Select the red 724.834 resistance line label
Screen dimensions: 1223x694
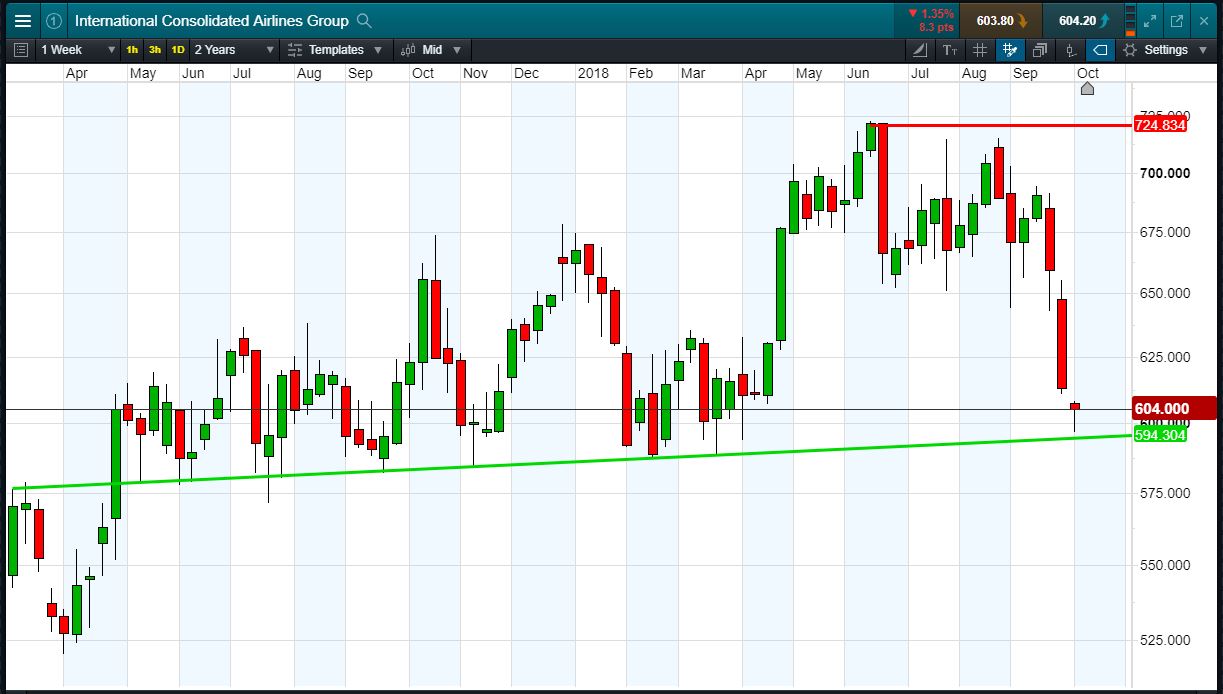(x=1160, y=125)
